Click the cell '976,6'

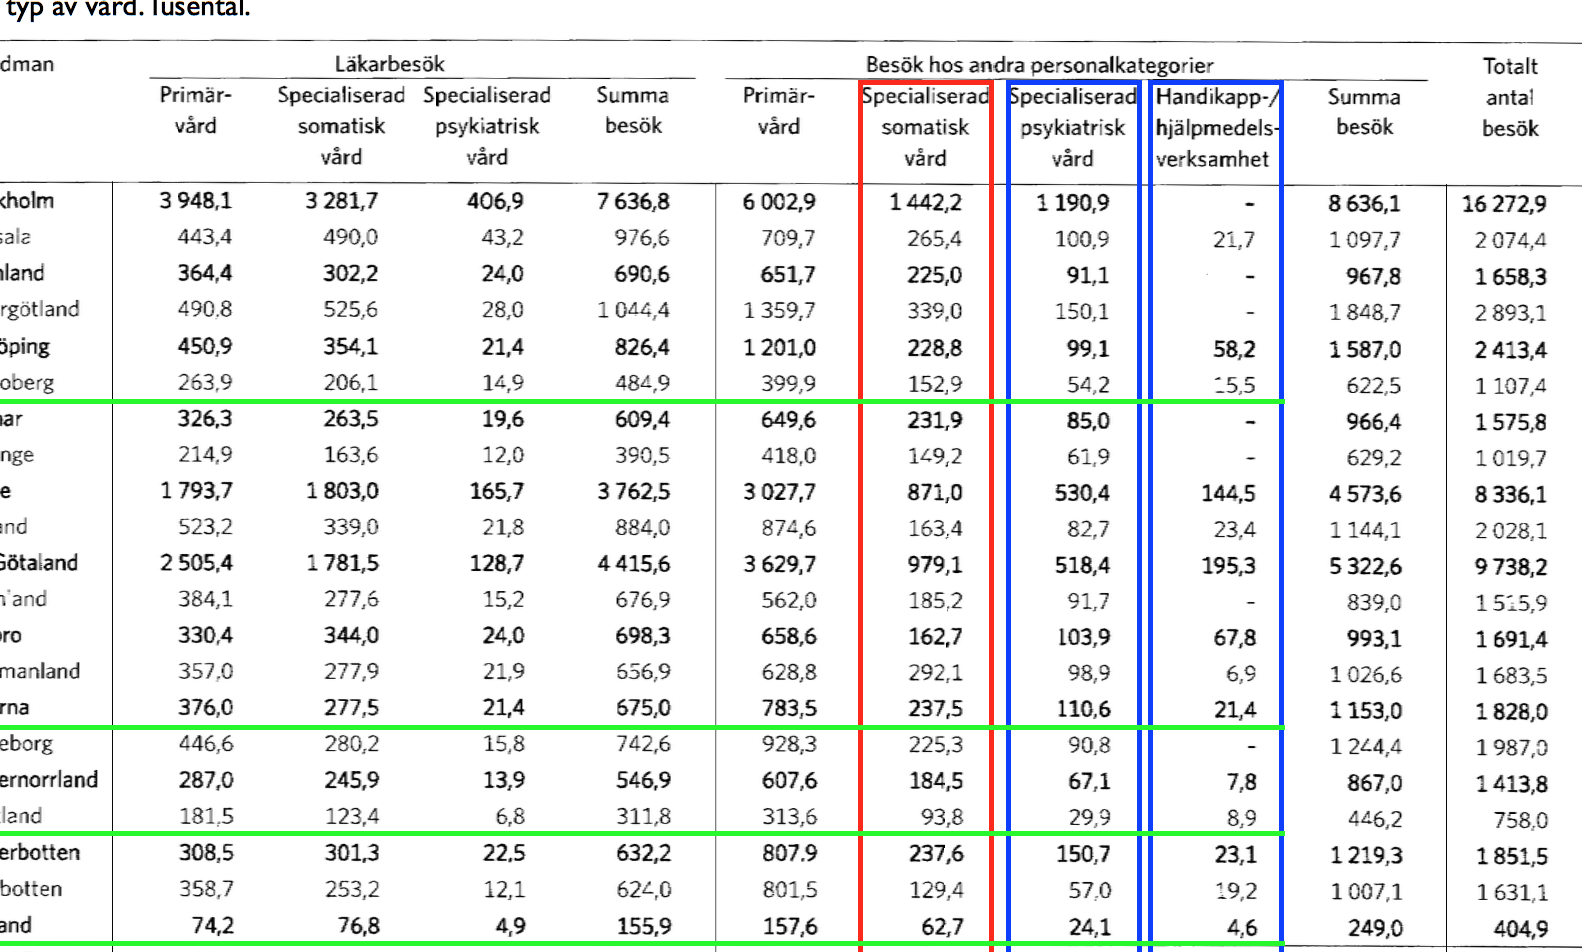tap(642, 238)
